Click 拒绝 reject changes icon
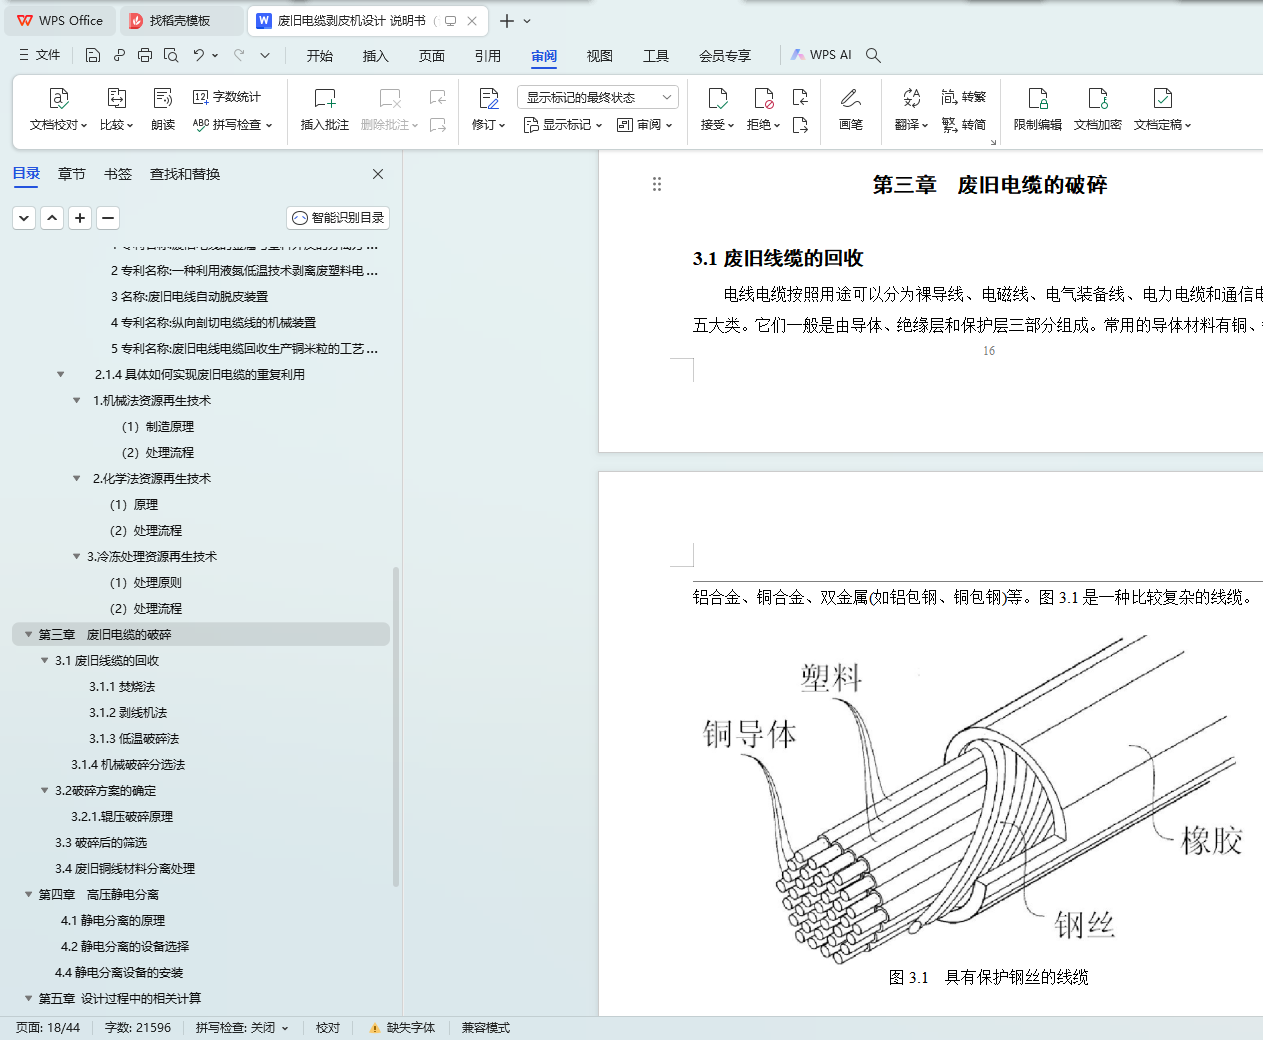 pos(763,98)
